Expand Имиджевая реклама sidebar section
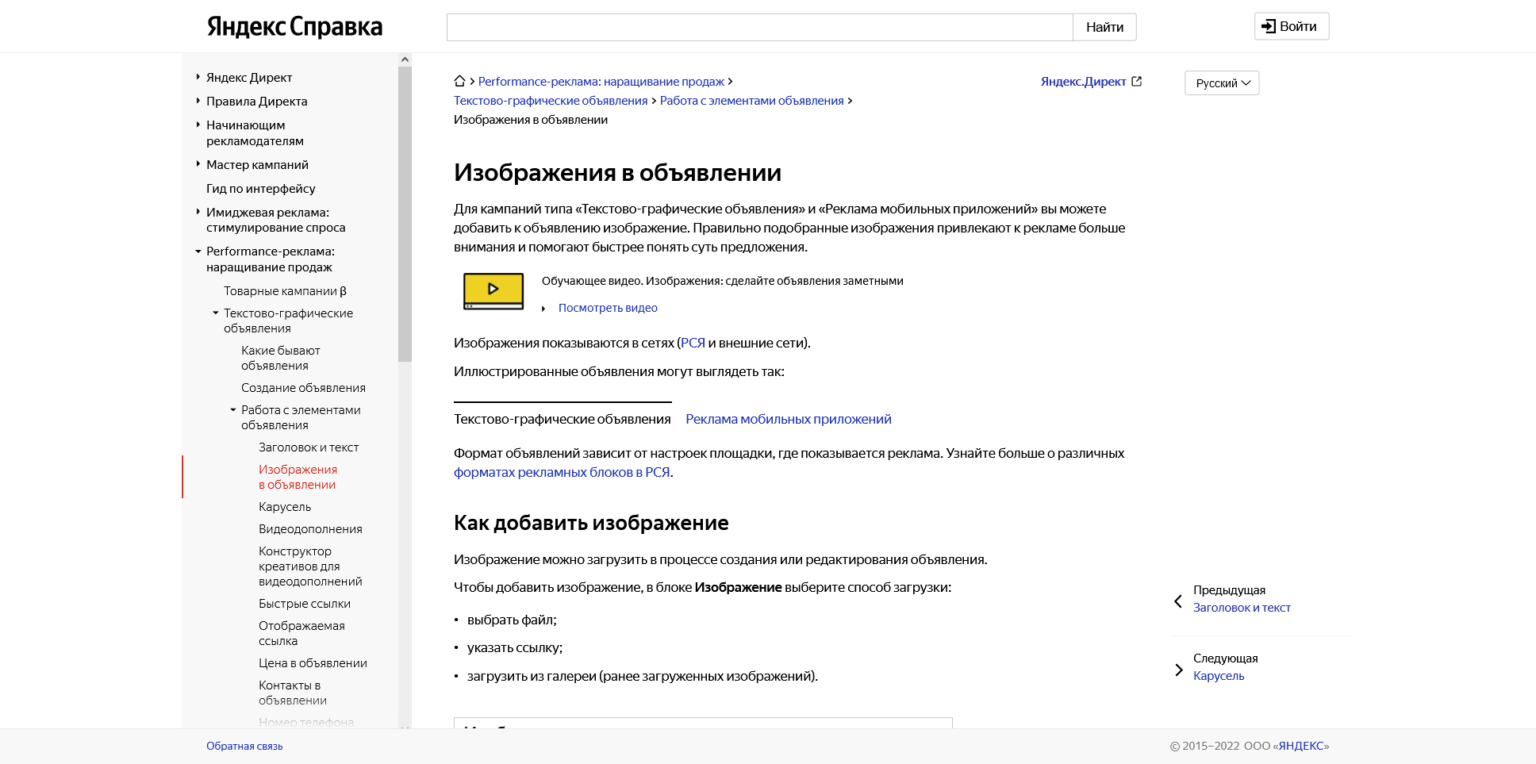The width and height of the screenshot is (1536, 764). (198, 212)
